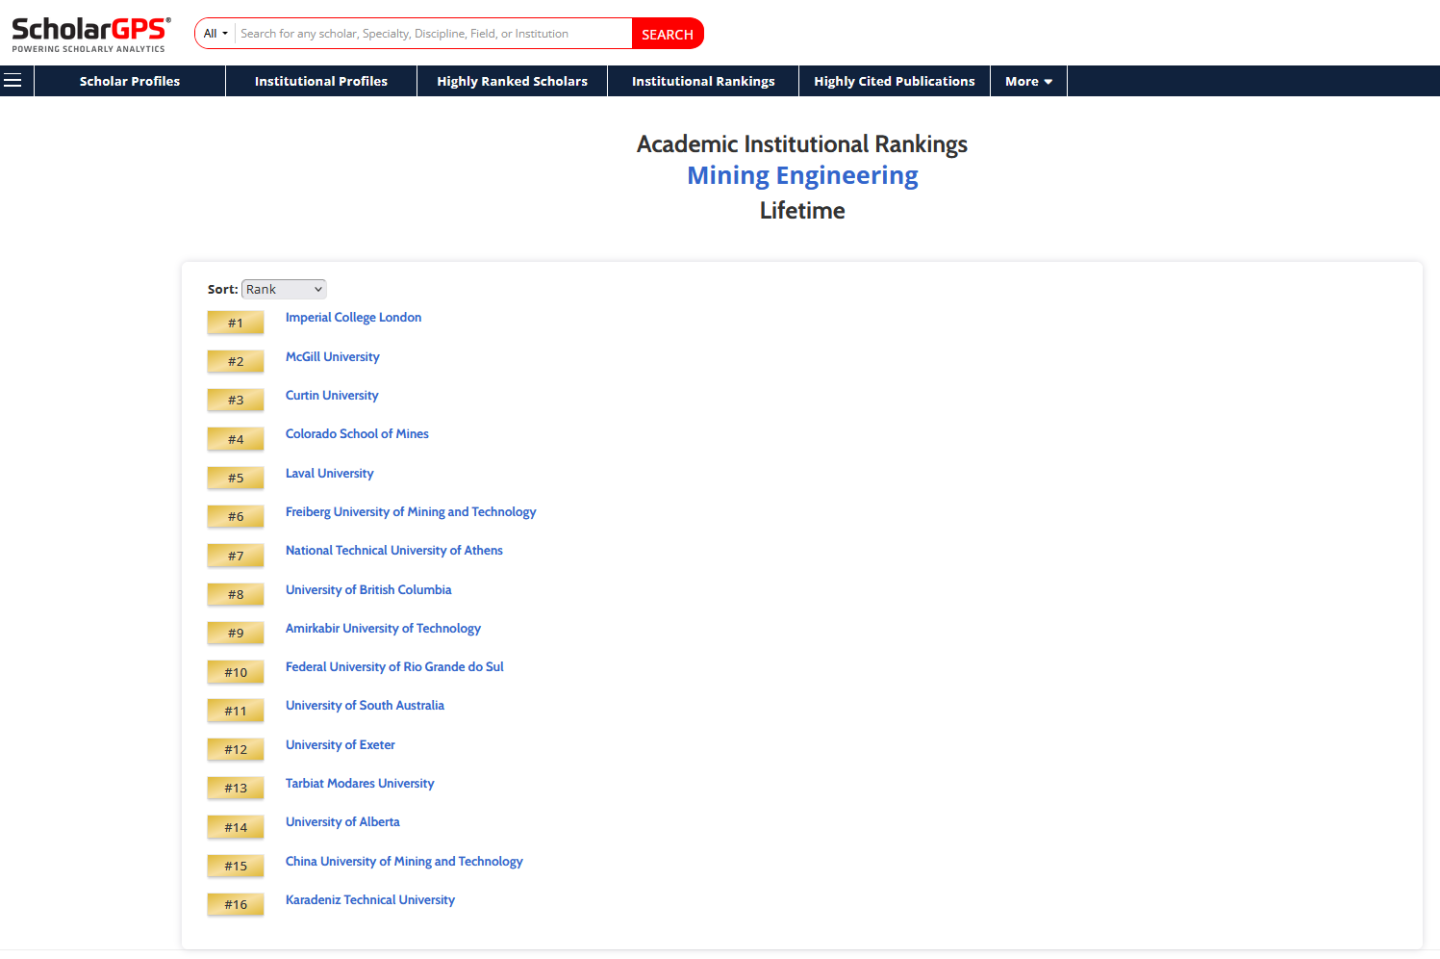
Task: Click the Lifetime heading text
Action: click(802, 211)
